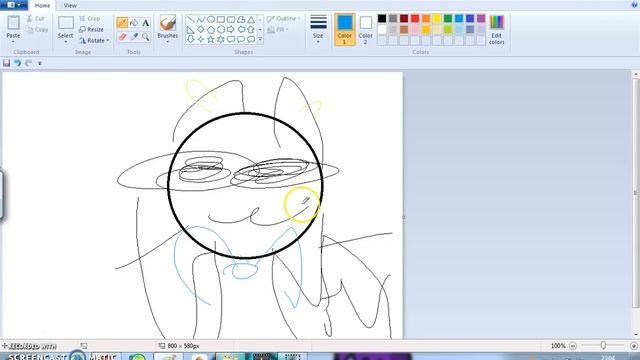Choose the Left arrow shape

coord(241,29)
